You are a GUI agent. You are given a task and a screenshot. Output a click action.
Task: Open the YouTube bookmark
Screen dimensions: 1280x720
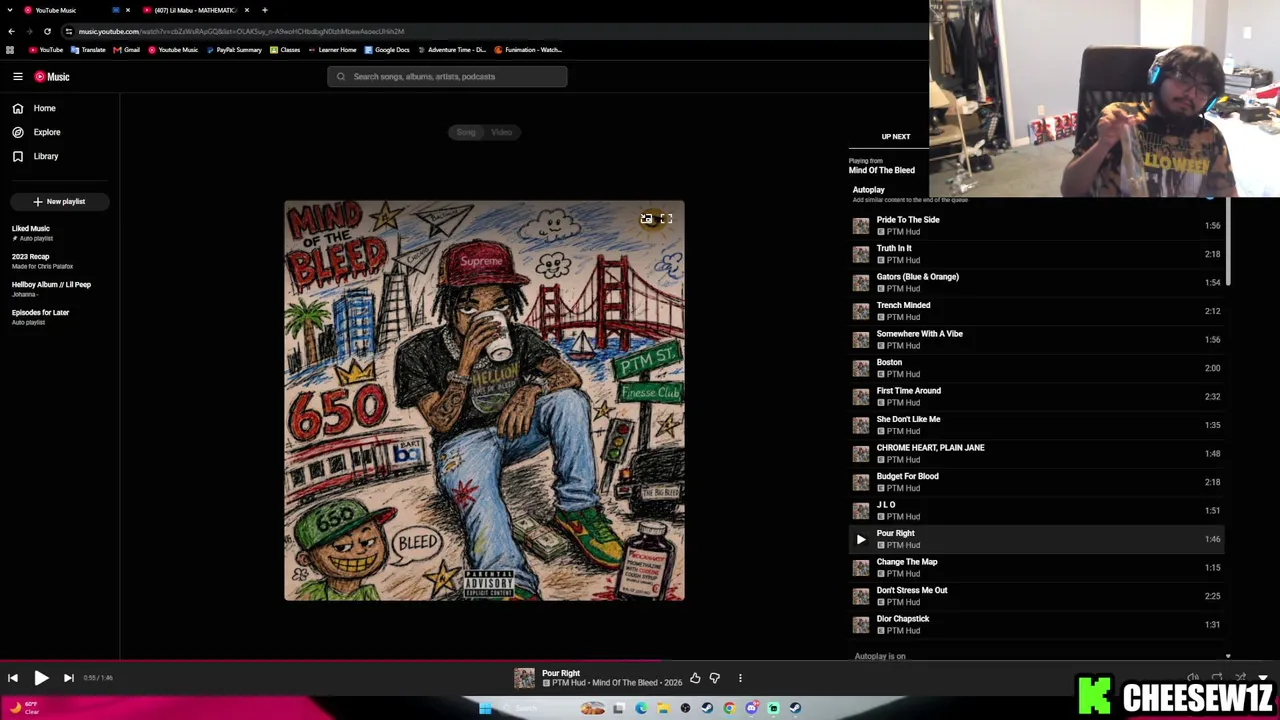coord(46,50)
